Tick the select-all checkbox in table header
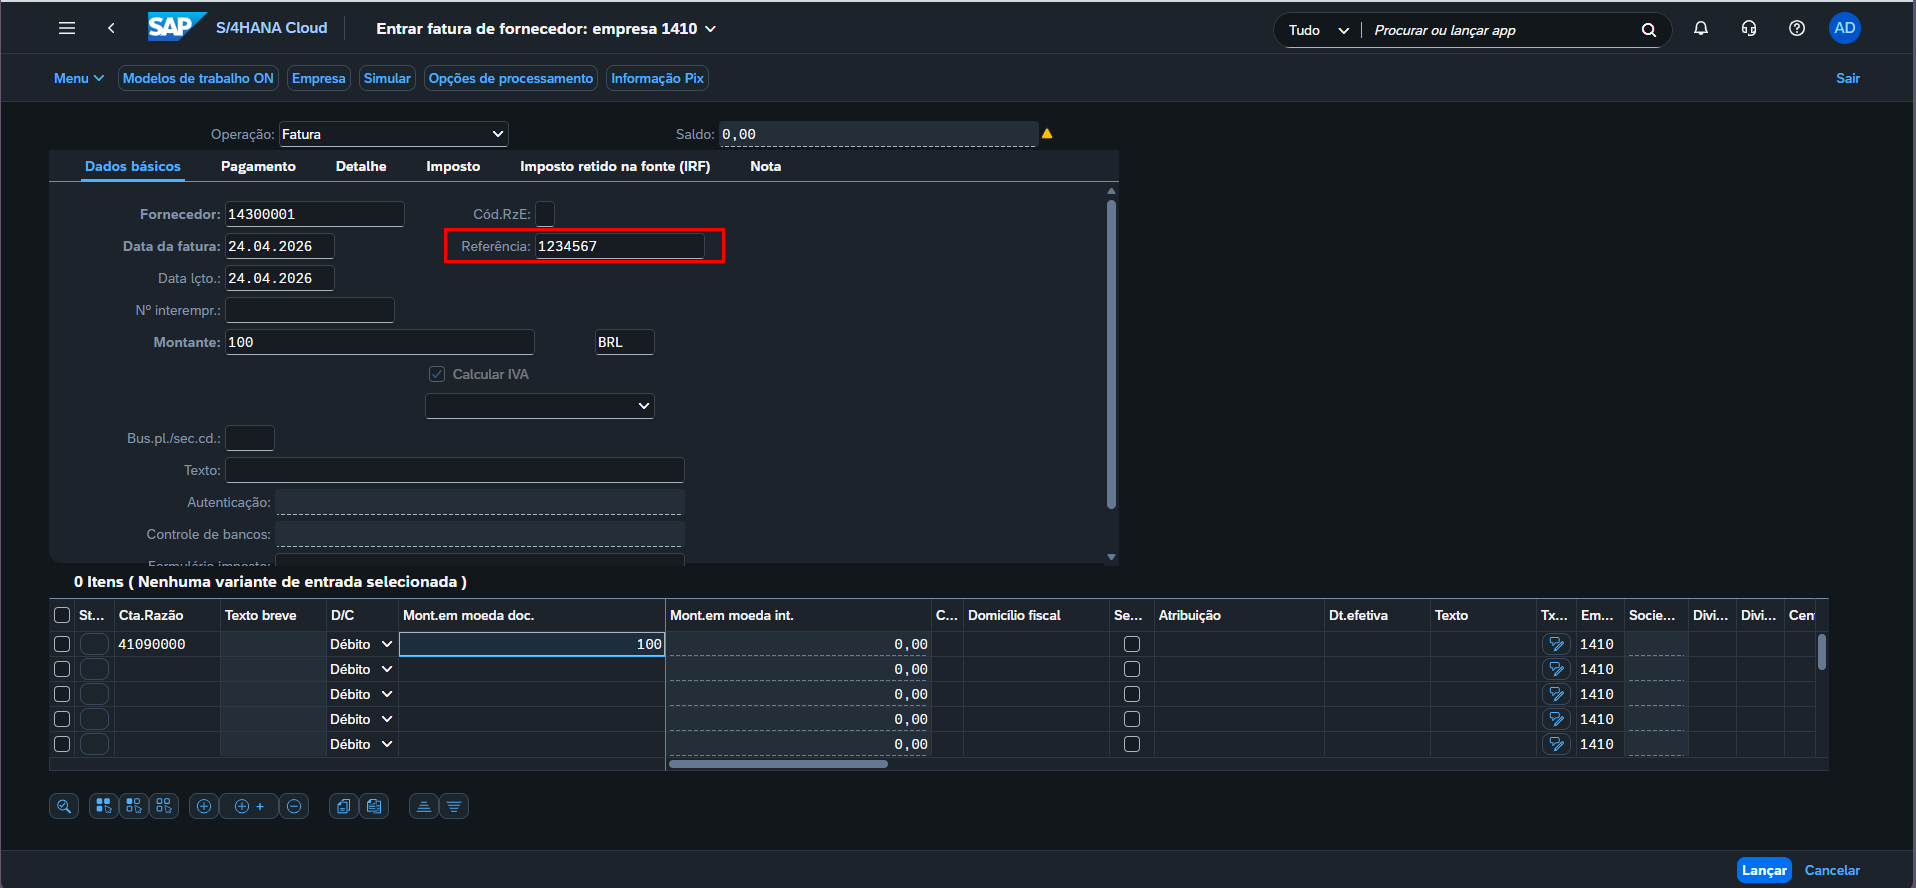This screenshot has width=1916, height=888. click(x=62, y=615)
